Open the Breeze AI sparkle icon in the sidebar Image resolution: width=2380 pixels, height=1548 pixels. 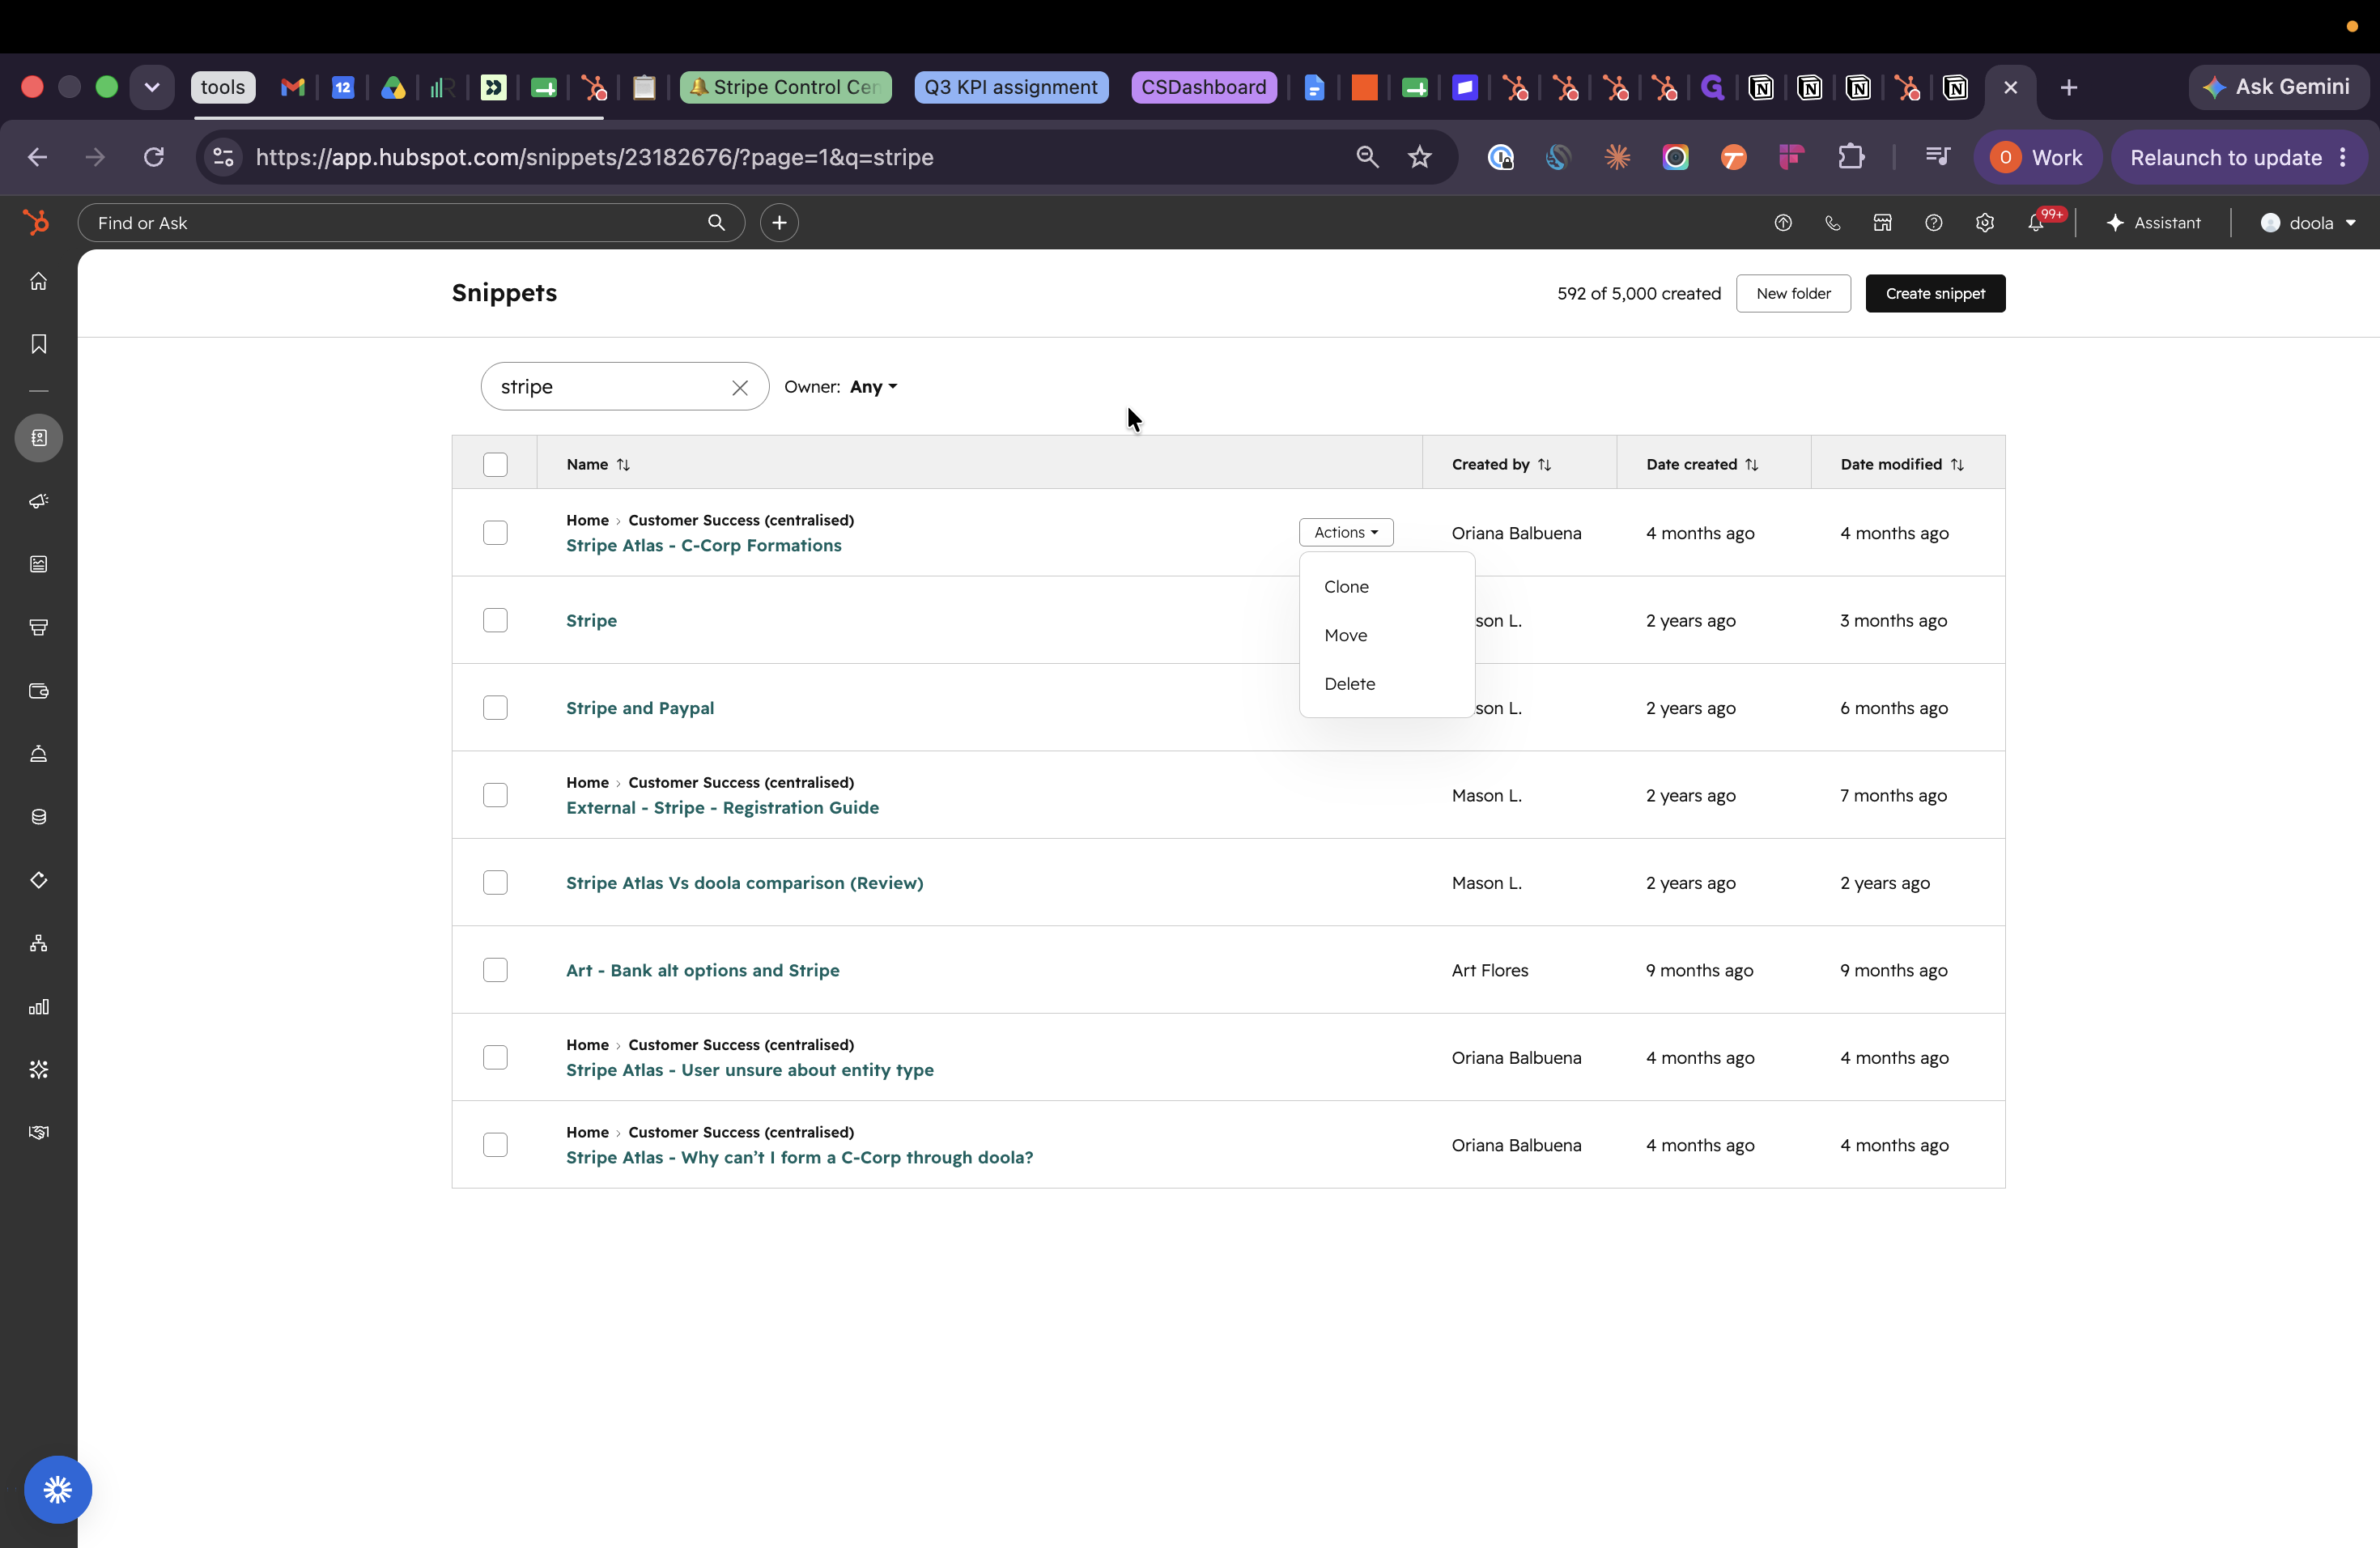click(x=39, y=1069)
